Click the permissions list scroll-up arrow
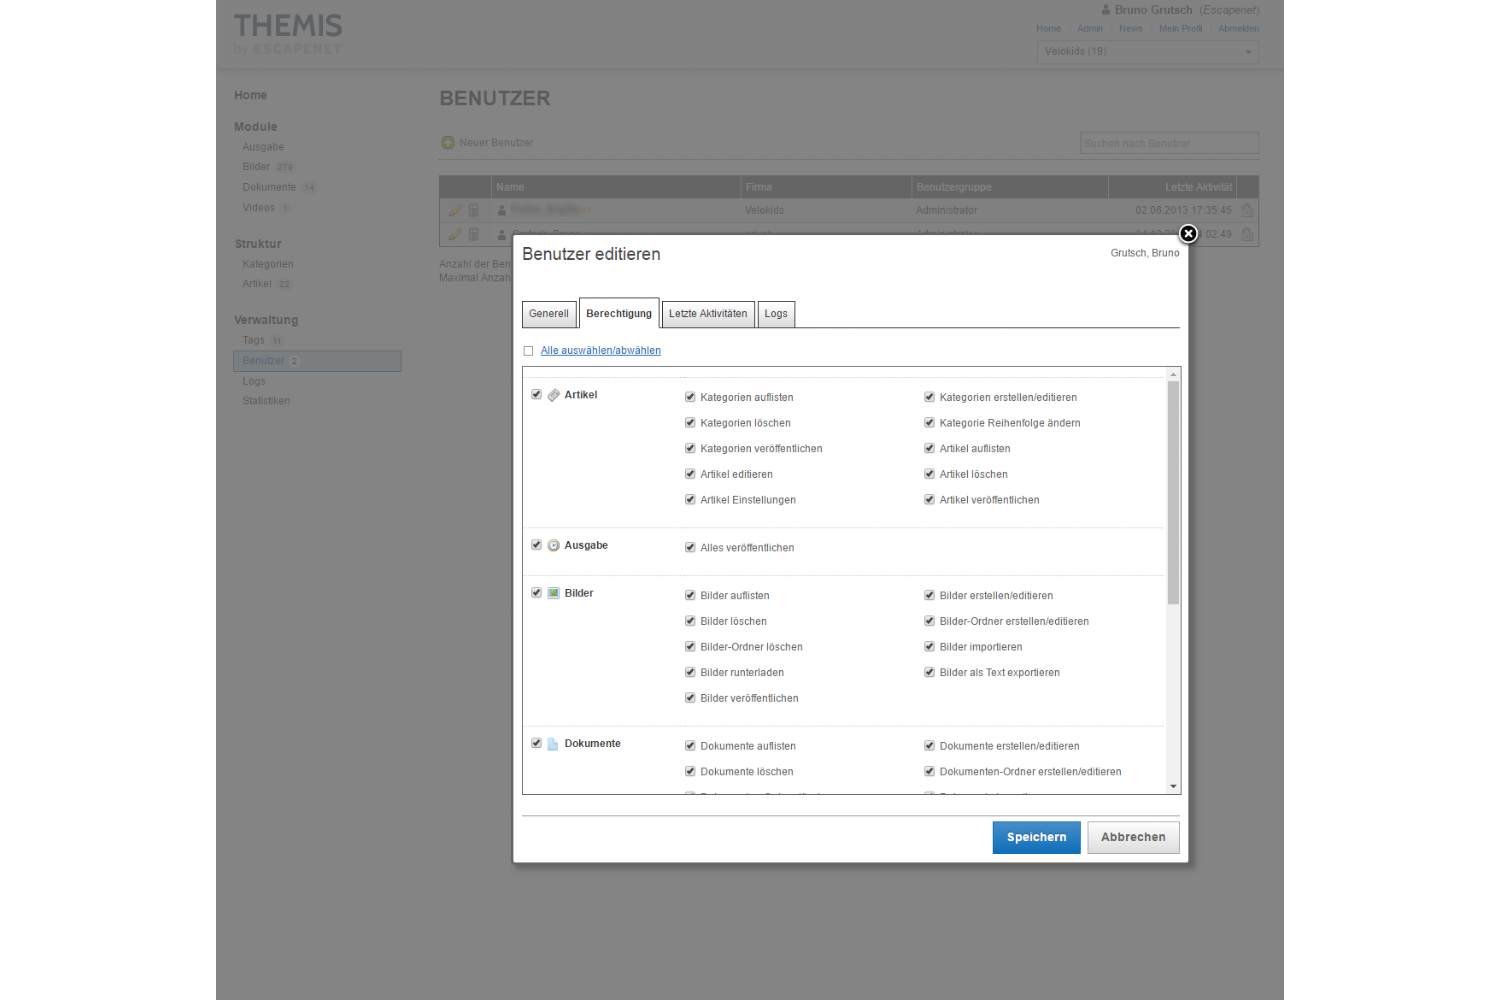1500x1000 pixels. pyautogui.click(x=1173, y=375)
